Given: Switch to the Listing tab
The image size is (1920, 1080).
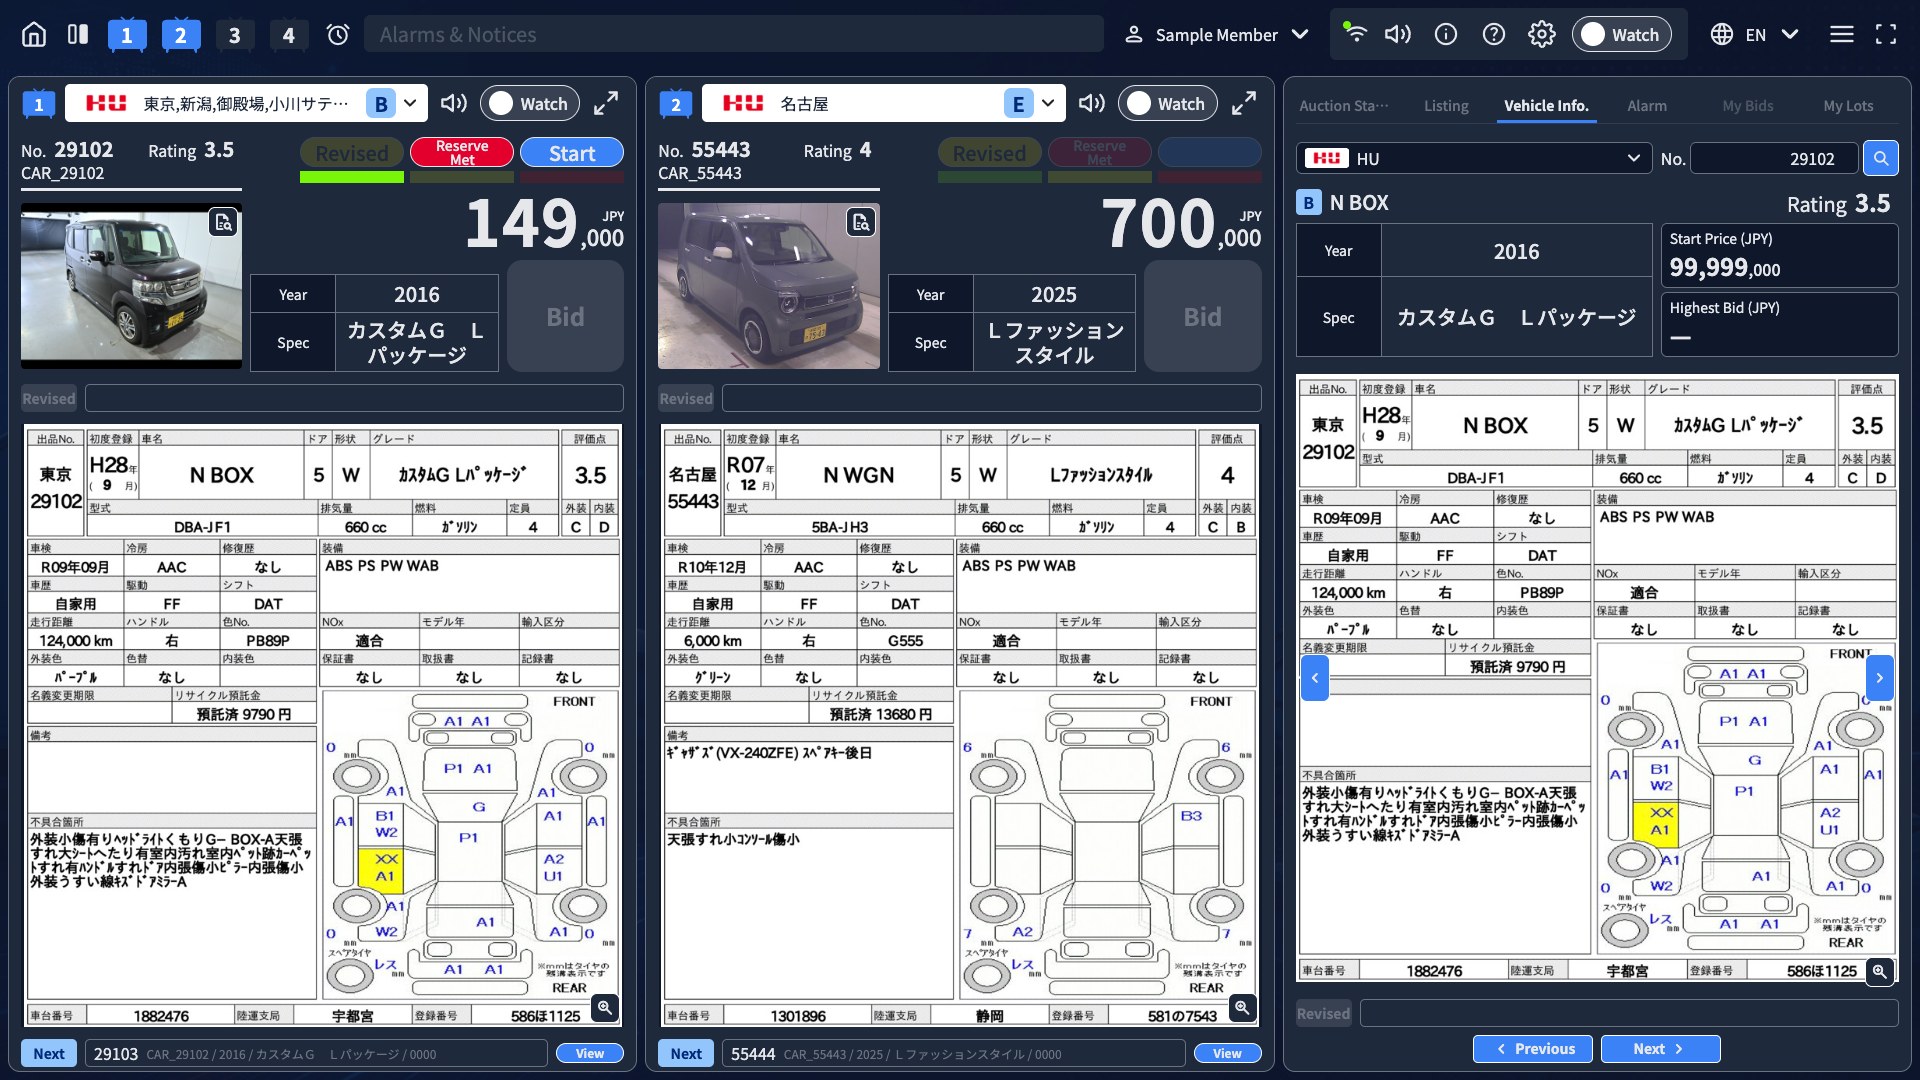Looking at the screenshot, I should 1446,105.
